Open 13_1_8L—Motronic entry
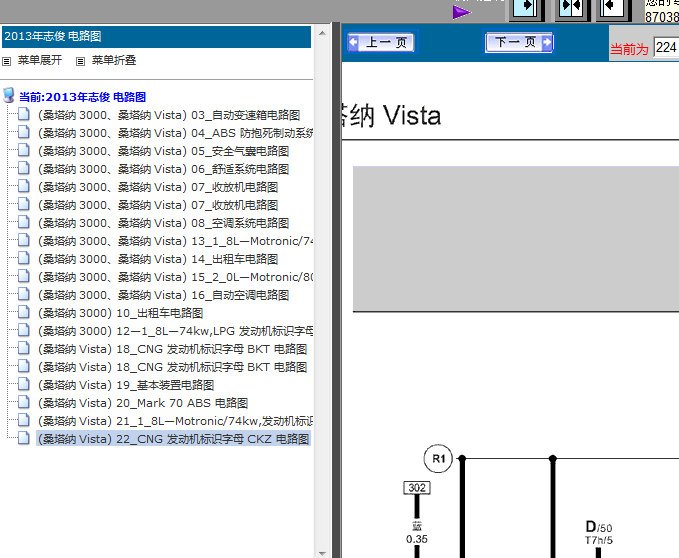Viewport: 679px width, 558px height. point(175,241)
